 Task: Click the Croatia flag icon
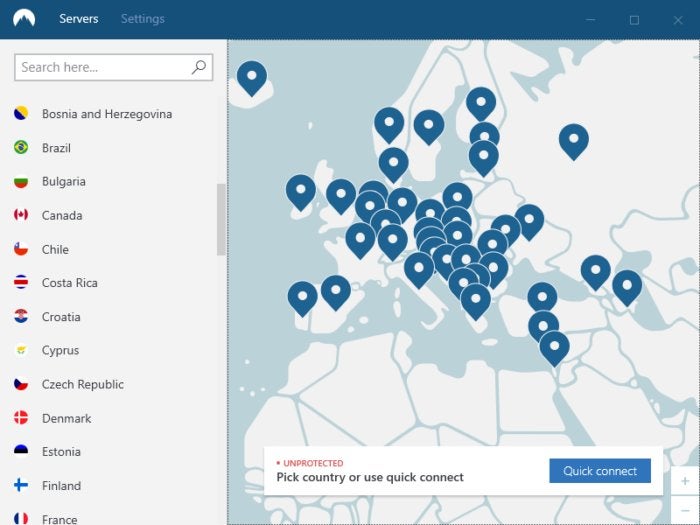pos(21,317)
